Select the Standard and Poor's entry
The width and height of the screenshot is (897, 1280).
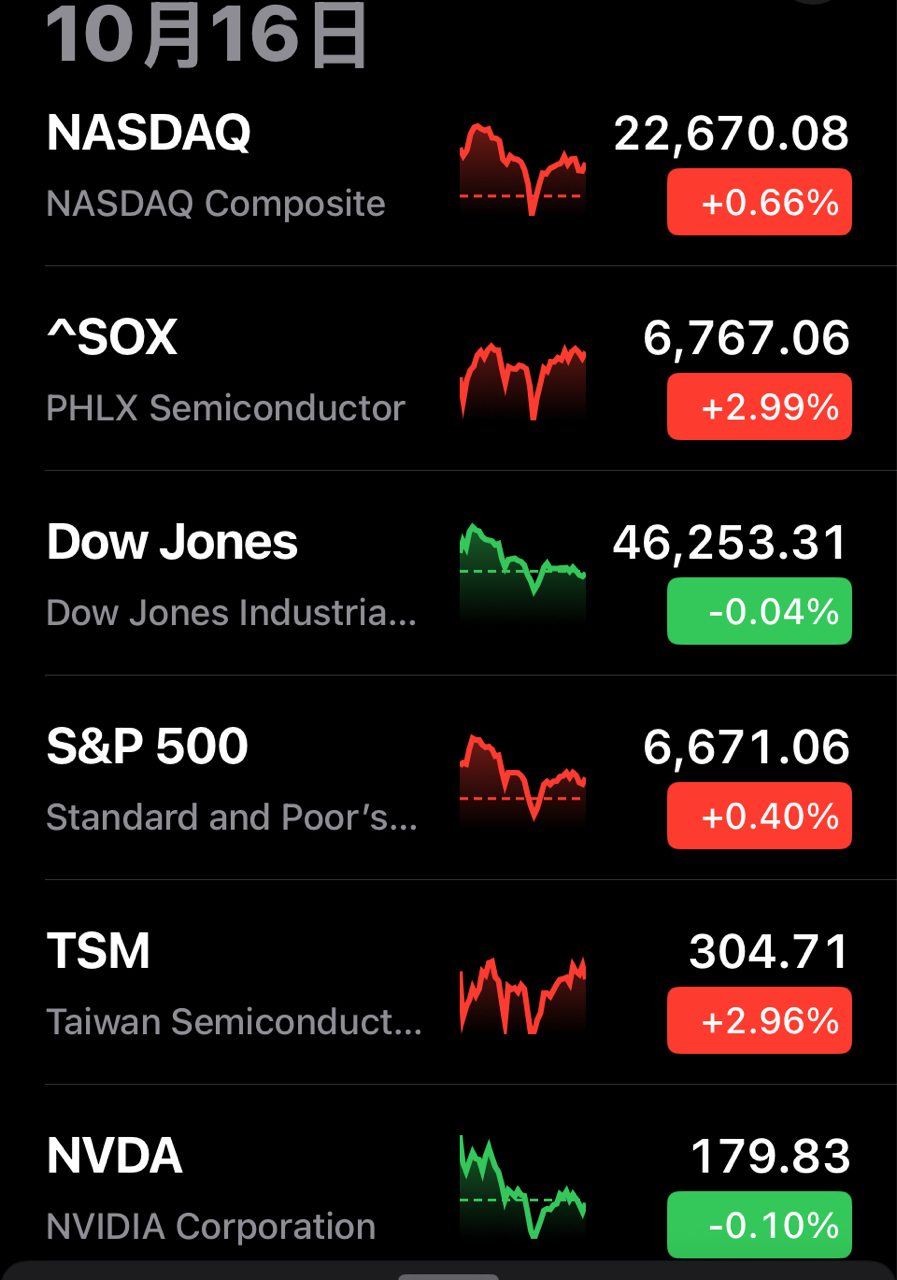230,818
